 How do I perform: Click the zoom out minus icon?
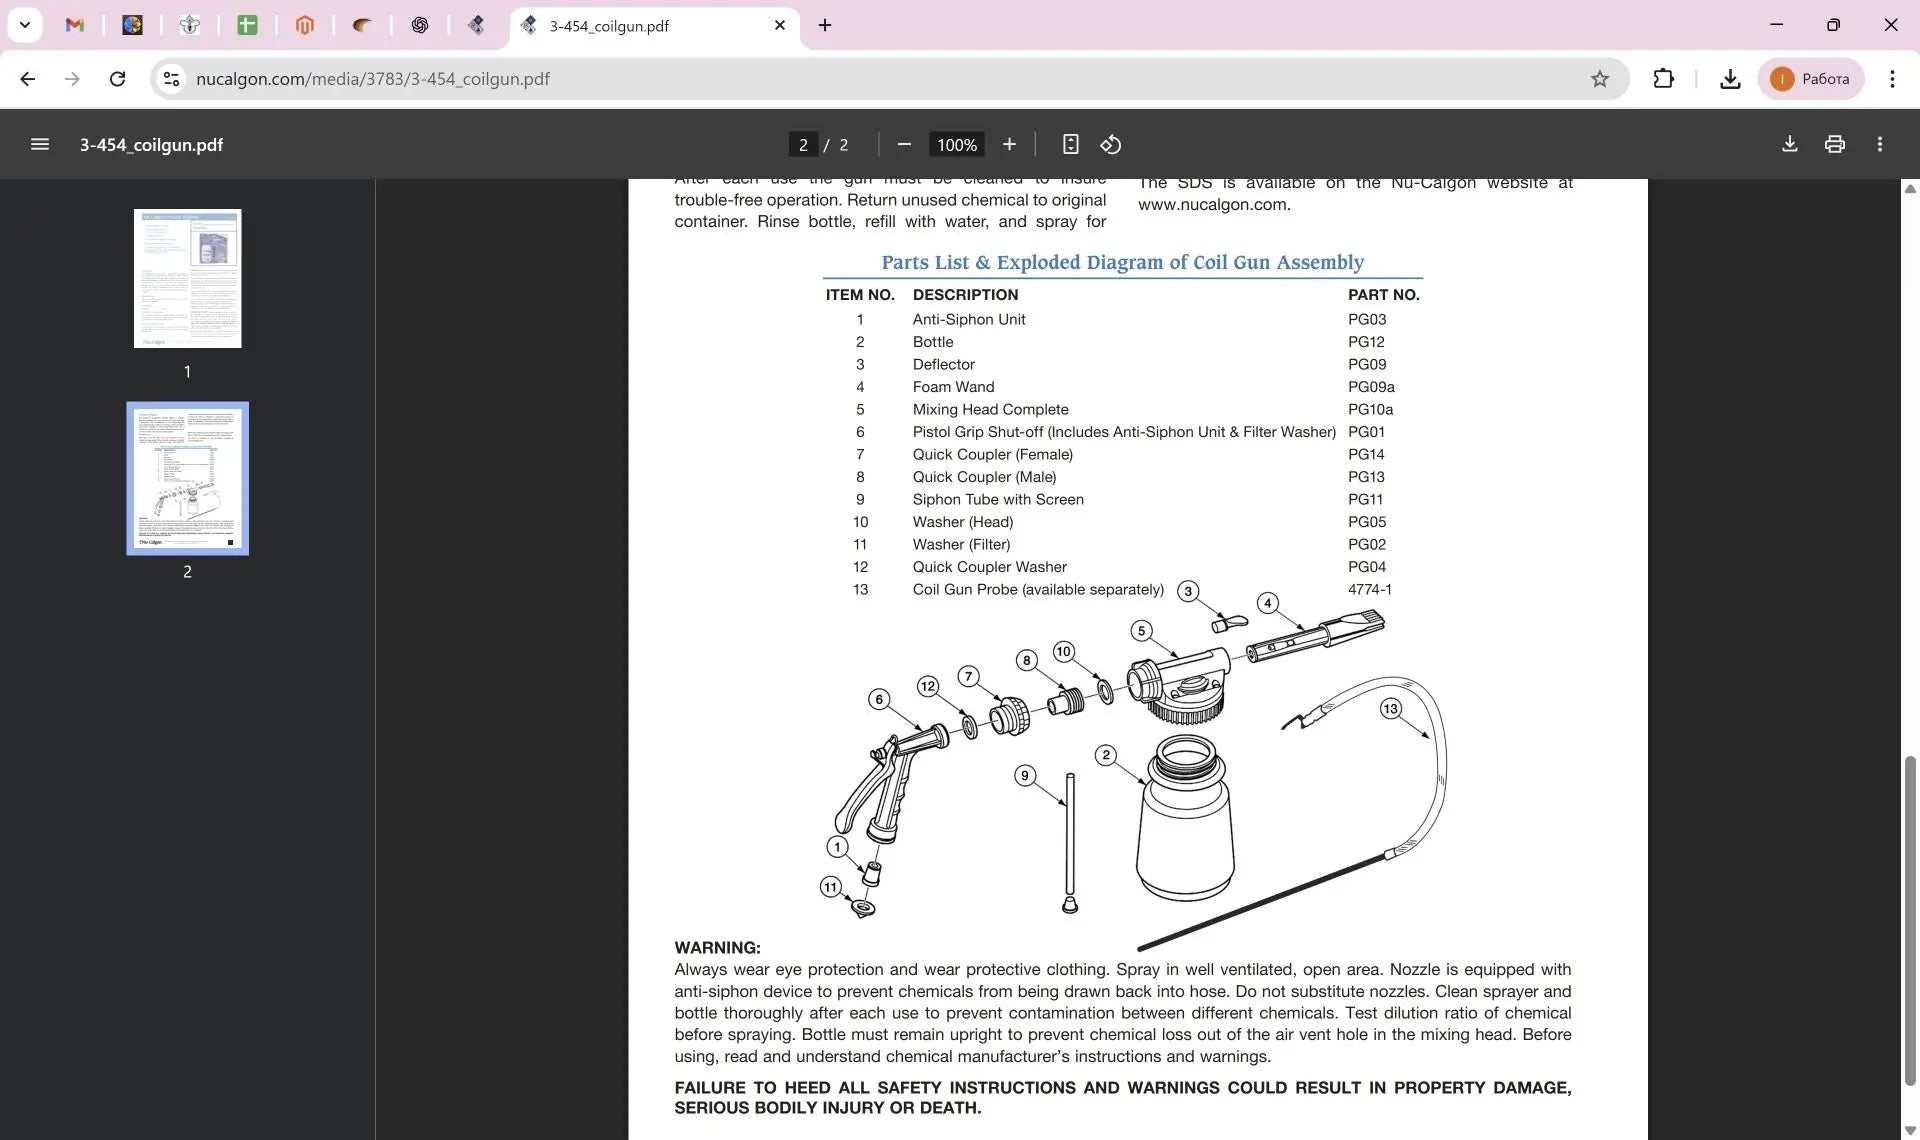pyautogui.click(x=904, y=144)
